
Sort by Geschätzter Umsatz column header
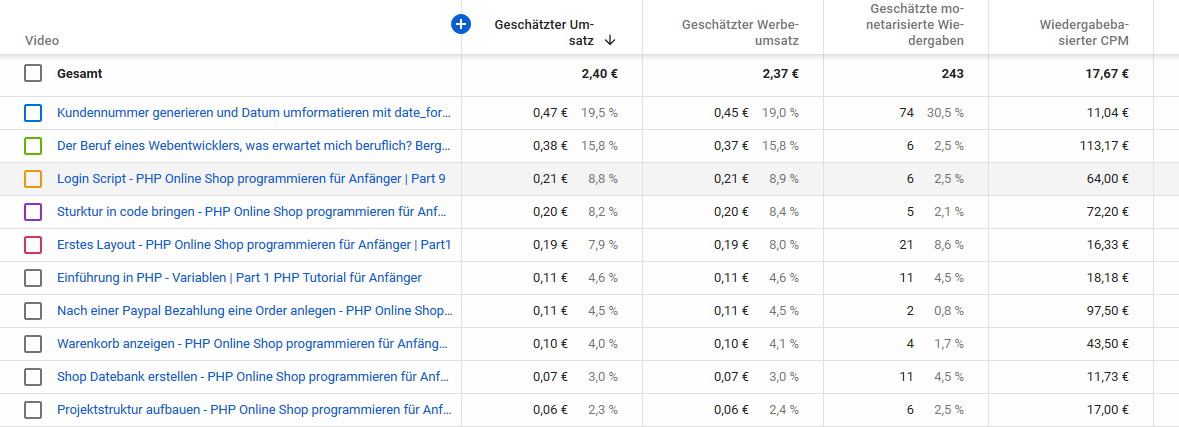coord(544,32)
